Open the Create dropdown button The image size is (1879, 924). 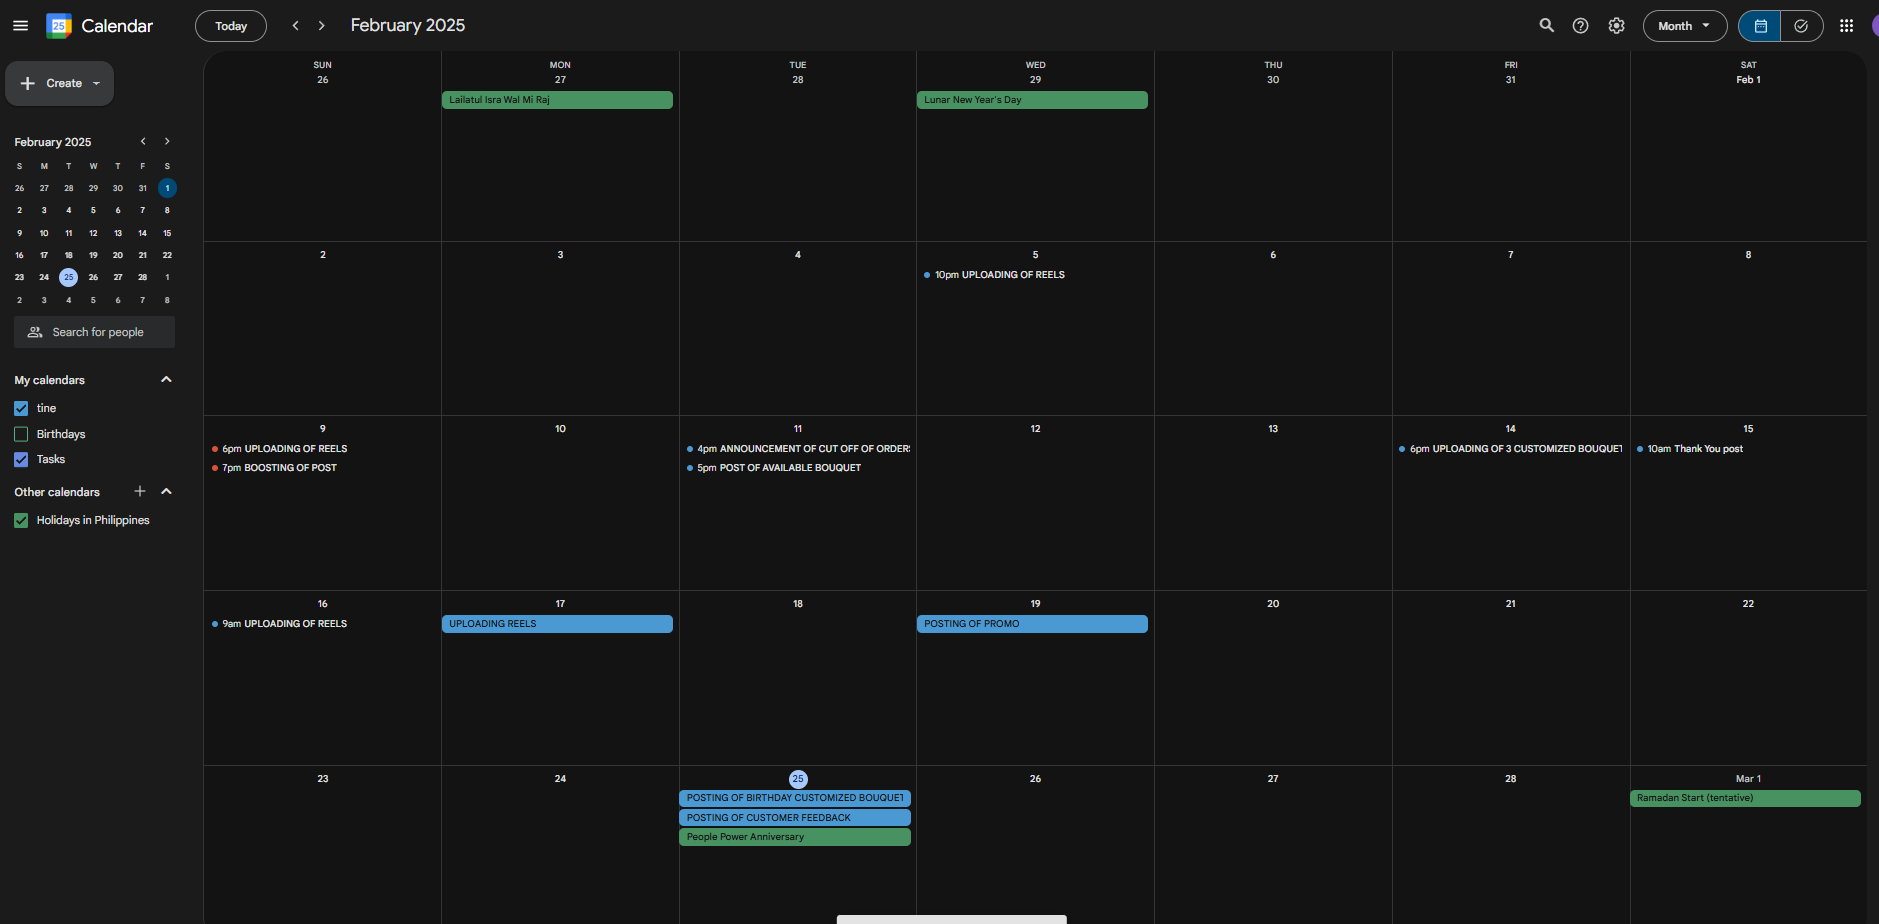(60, 83)
